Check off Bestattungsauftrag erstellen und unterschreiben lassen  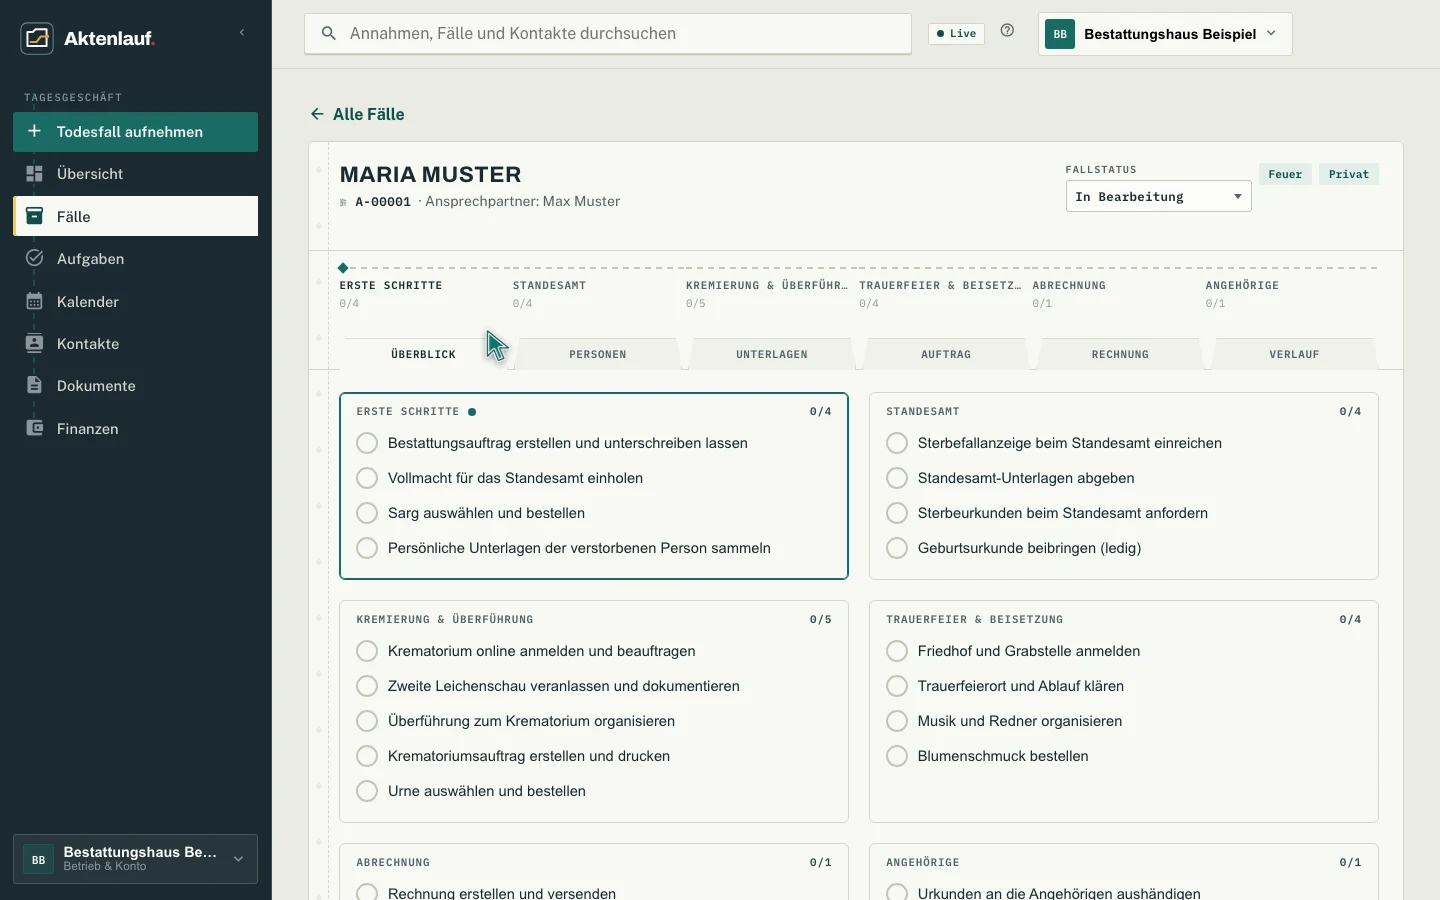coord(367,443)
